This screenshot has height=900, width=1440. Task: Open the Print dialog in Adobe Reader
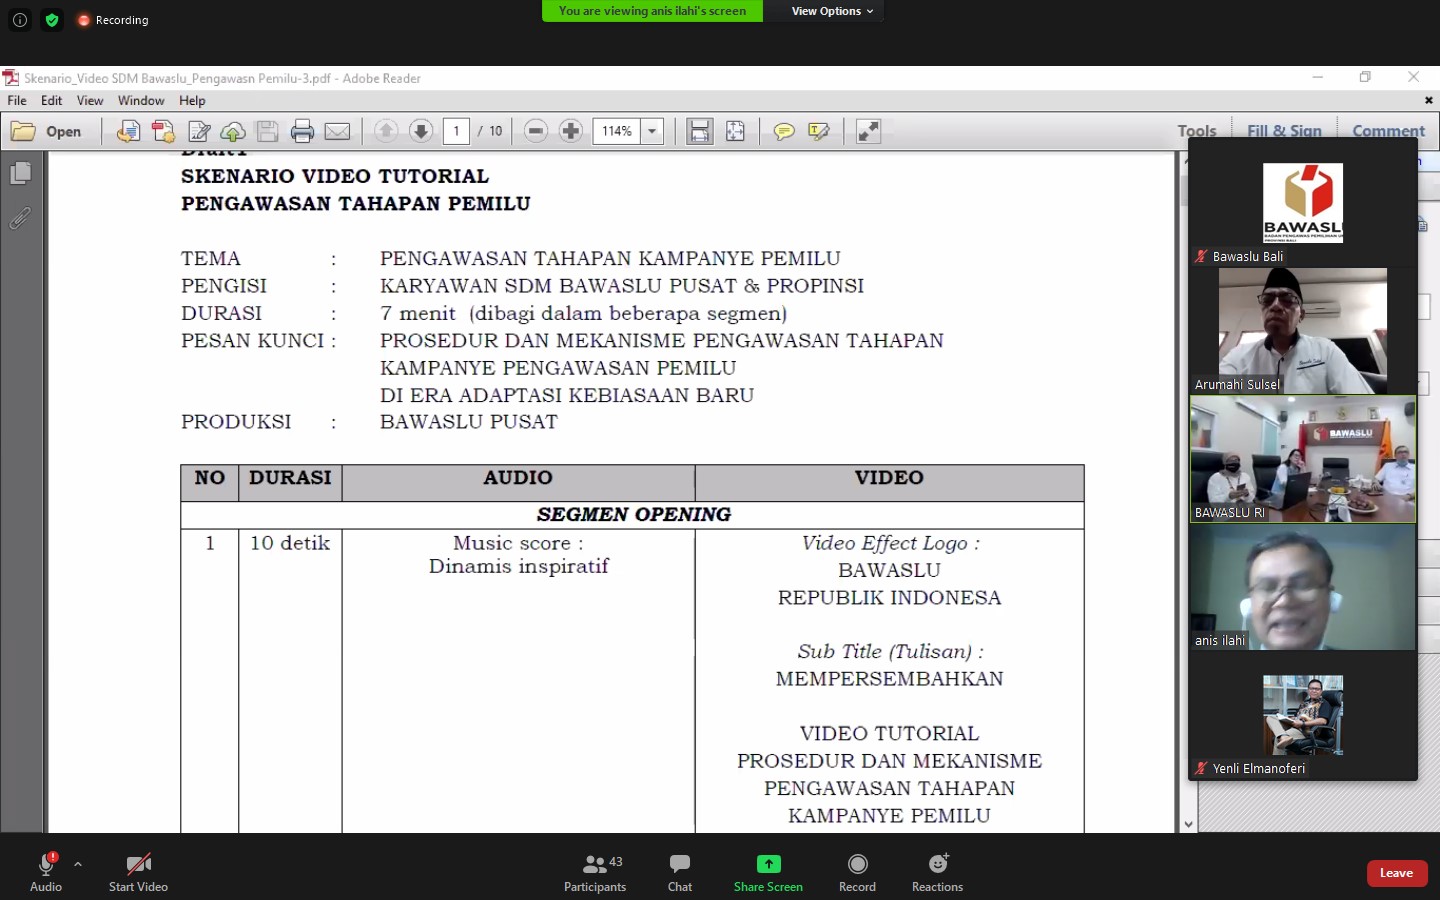click(x=302, y=130)
